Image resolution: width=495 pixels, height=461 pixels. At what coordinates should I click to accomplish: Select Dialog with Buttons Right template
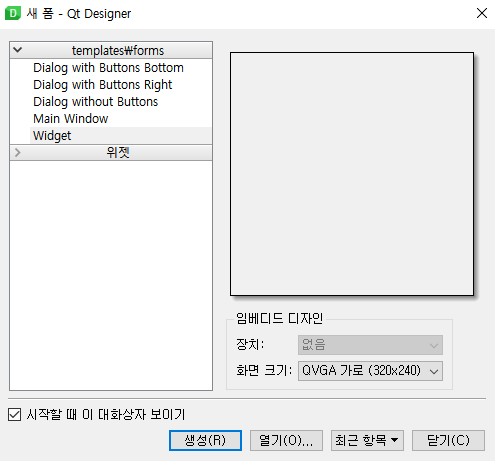tap(103, 85)
